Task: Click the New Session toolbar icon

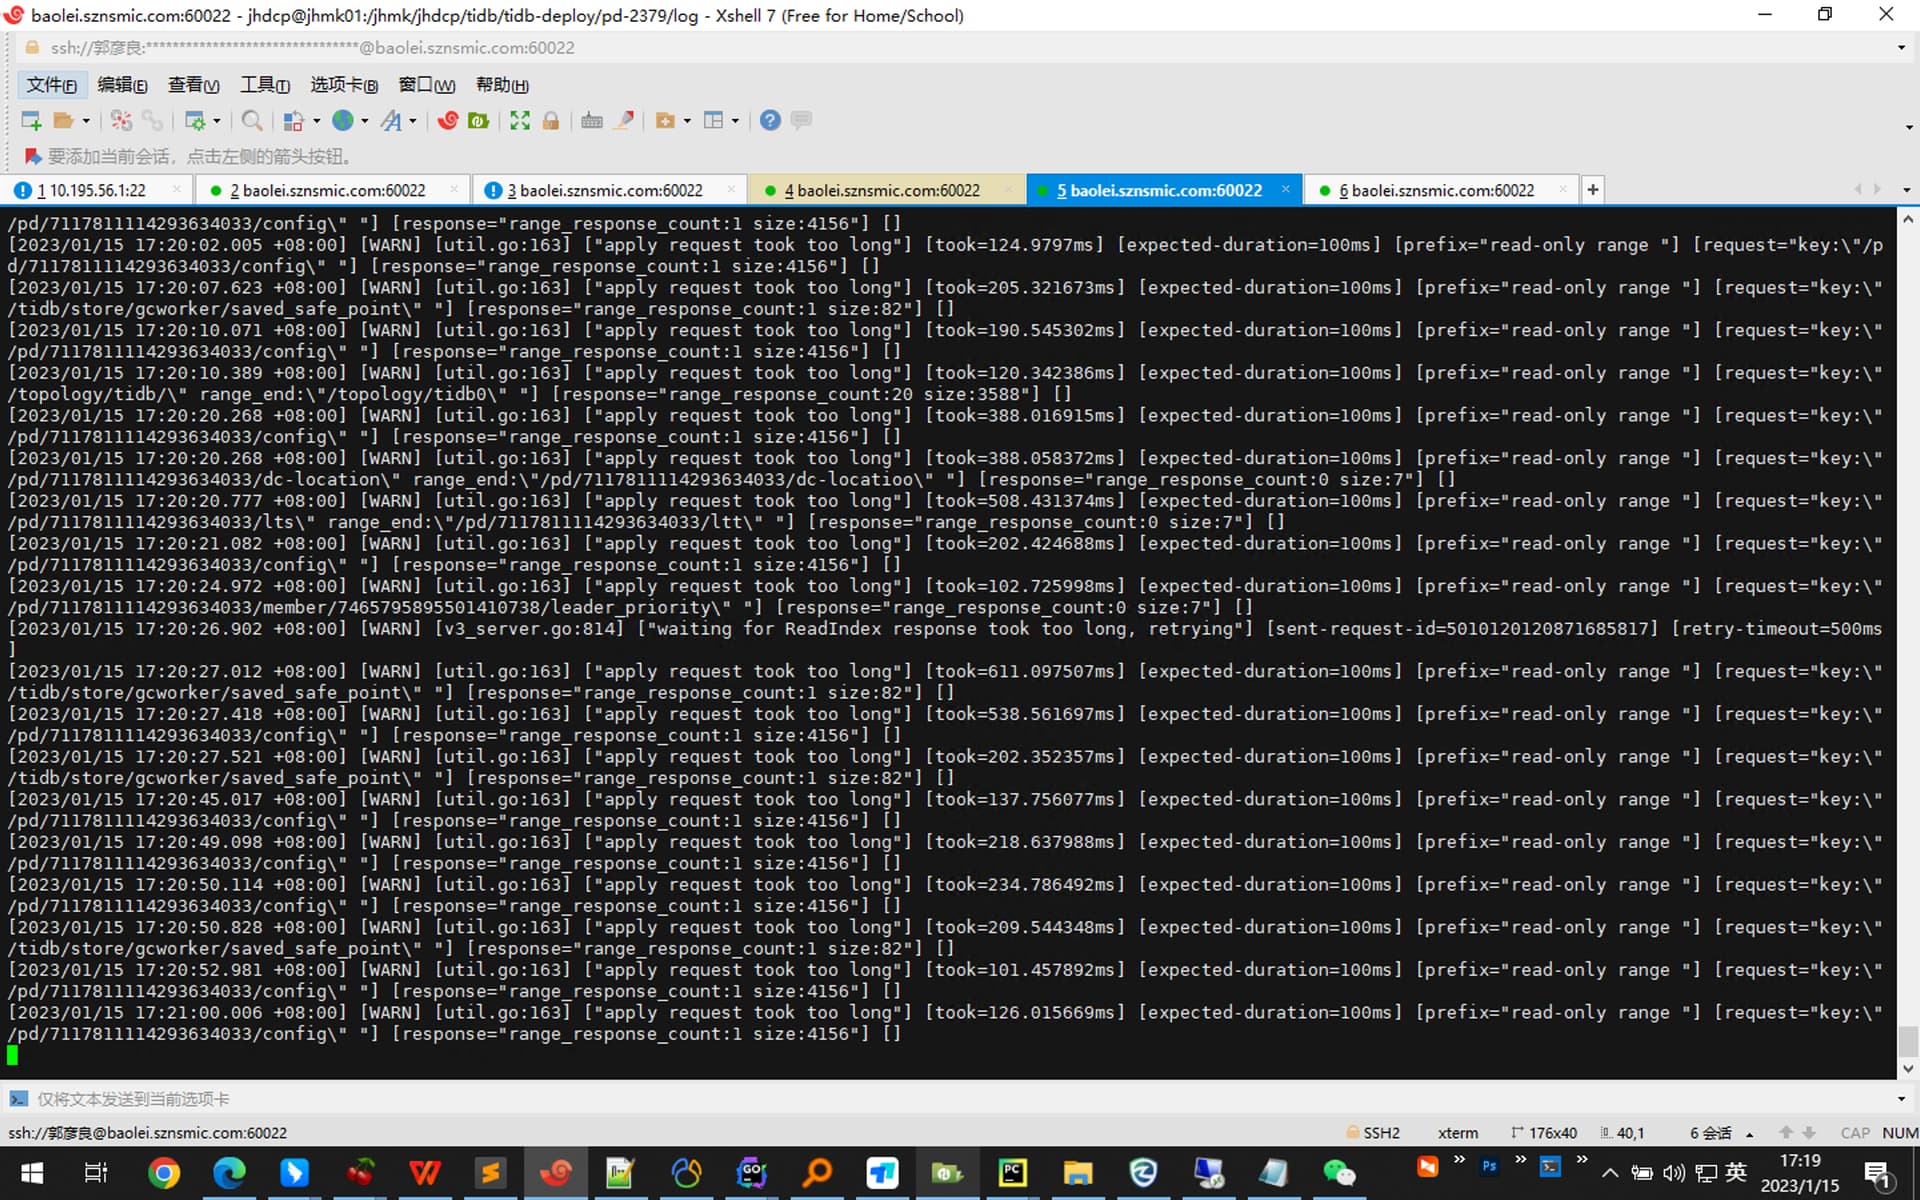Action: (x=30, y=121)
